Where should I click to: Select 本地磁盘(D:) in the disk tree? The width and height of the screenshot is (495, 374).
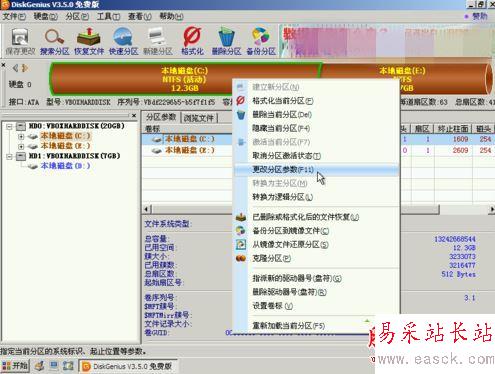65,166
